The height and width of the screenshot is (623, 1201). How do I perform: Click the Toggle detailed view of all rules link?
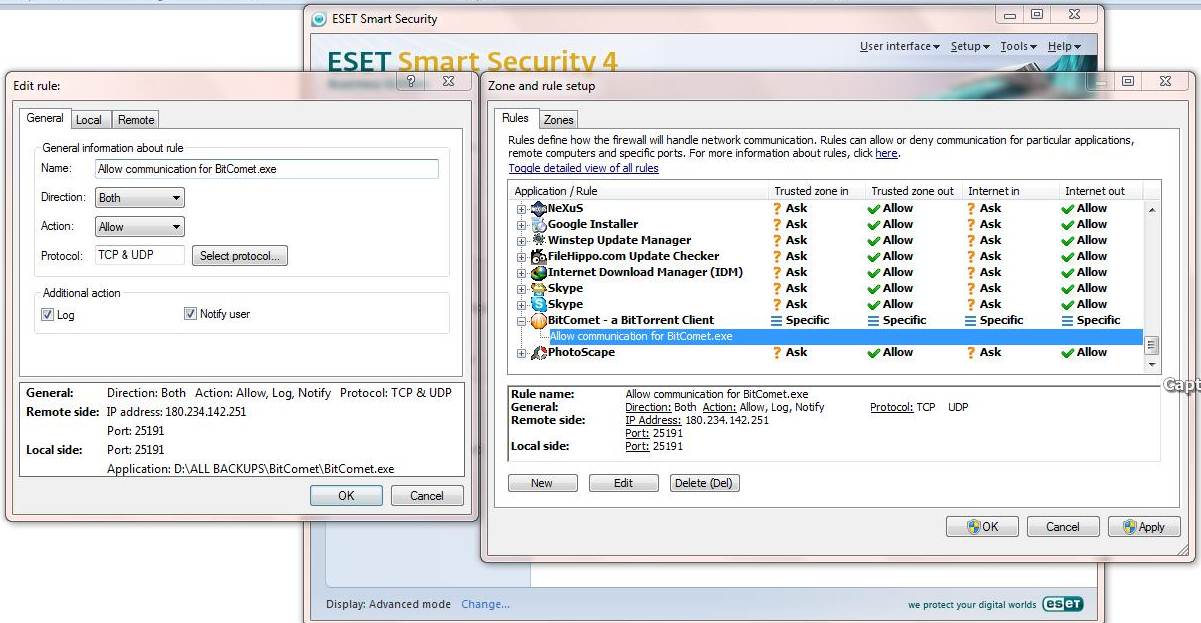tap(583, 168)
